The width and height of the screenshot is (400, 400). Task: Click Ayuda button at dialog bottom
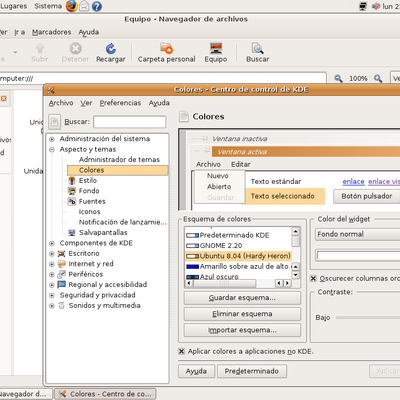point(196,371)
